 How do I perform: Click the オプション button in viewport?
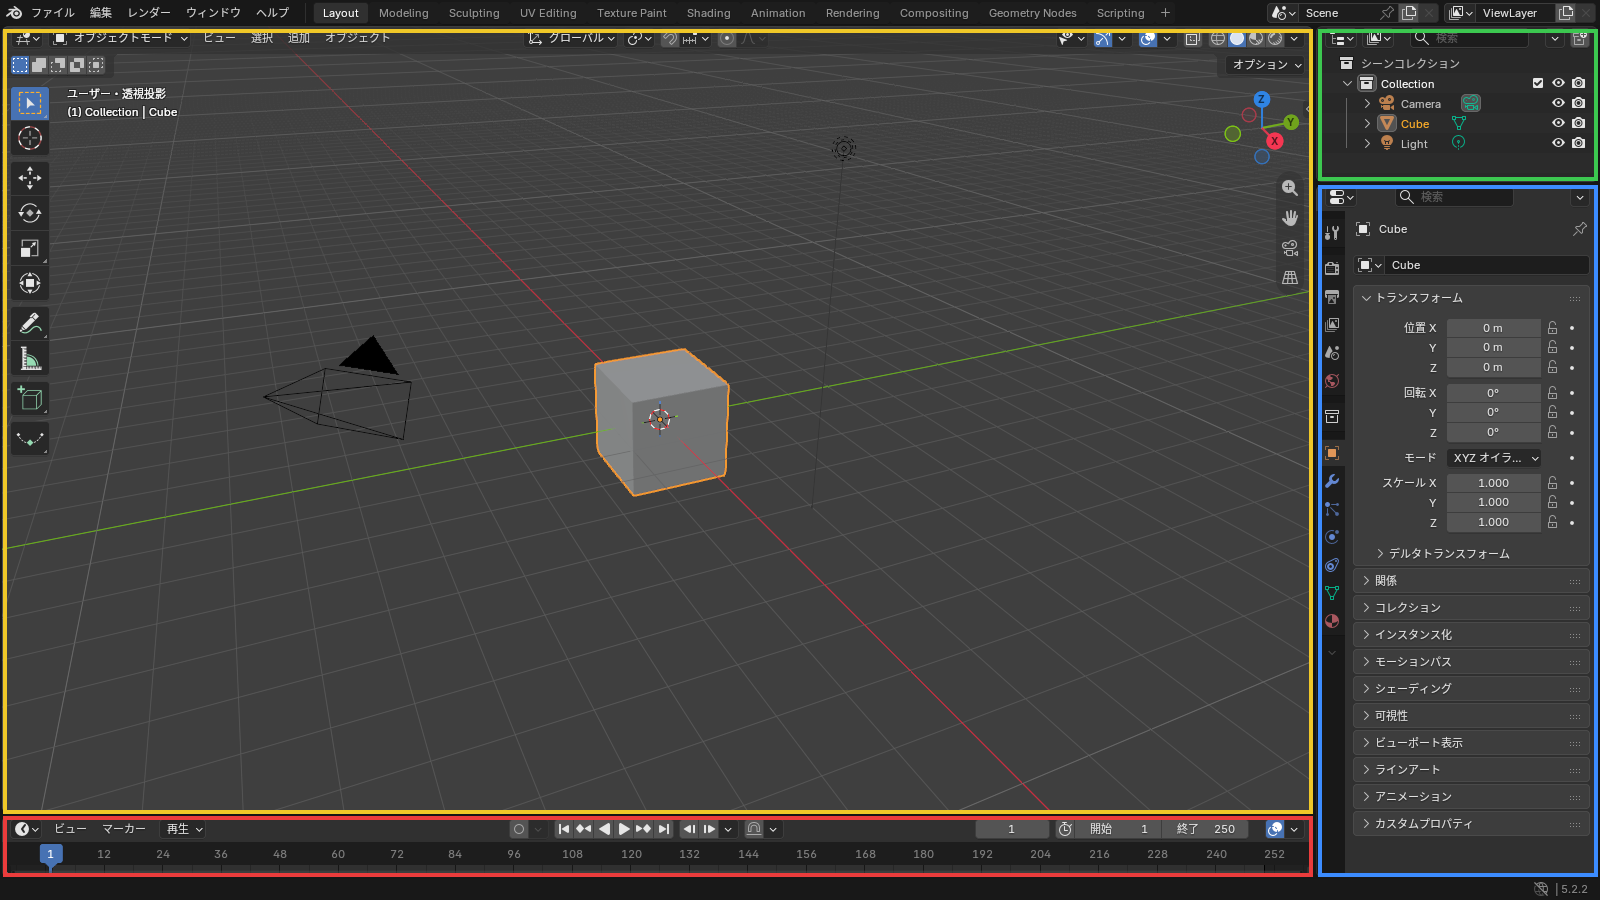[1266, 64]
